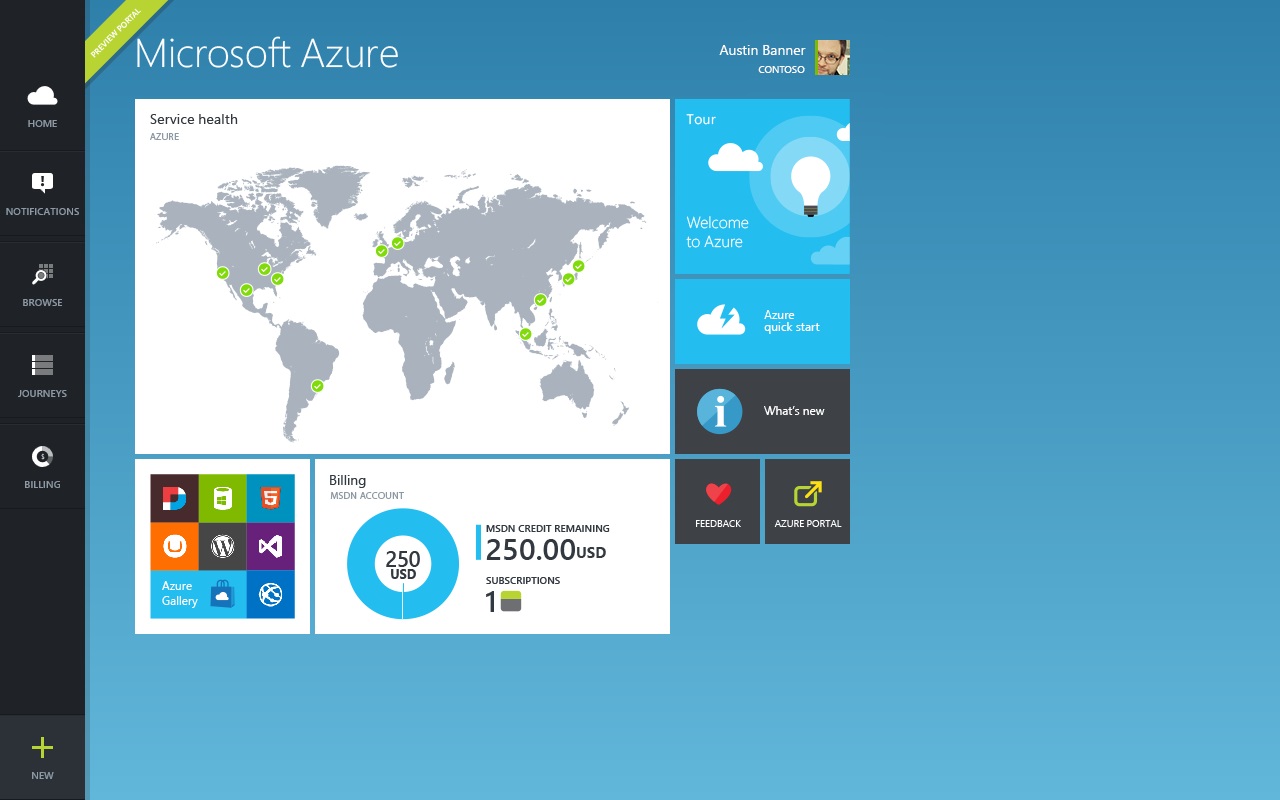Click the HTML5 icon in gallery tile
Viewport: 1280px width, 800px height.
tap(270, 498)
